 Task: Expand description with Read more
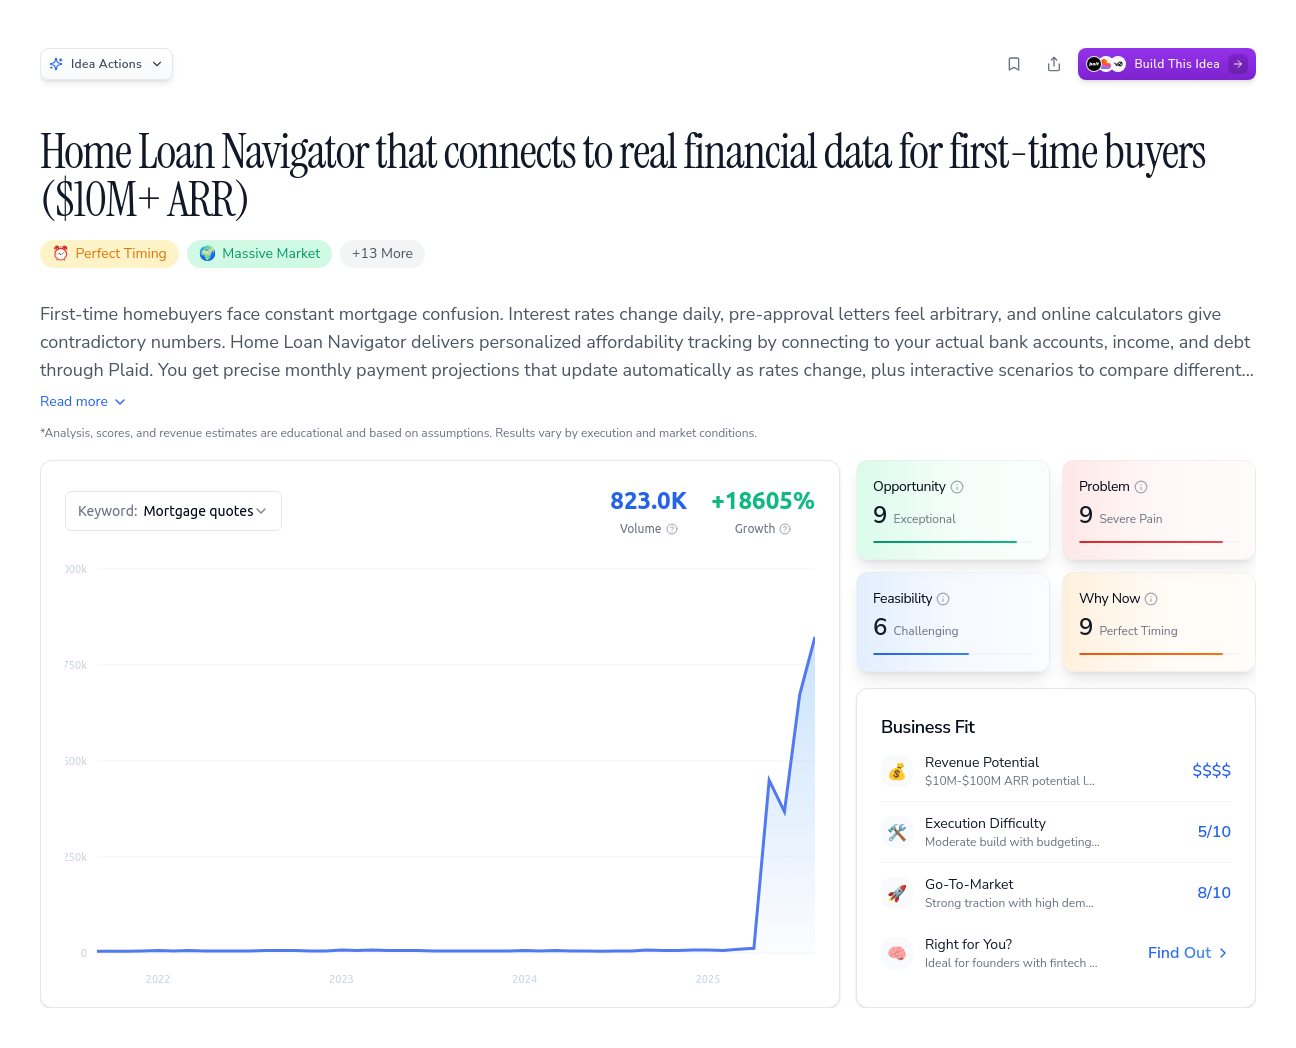83,401
